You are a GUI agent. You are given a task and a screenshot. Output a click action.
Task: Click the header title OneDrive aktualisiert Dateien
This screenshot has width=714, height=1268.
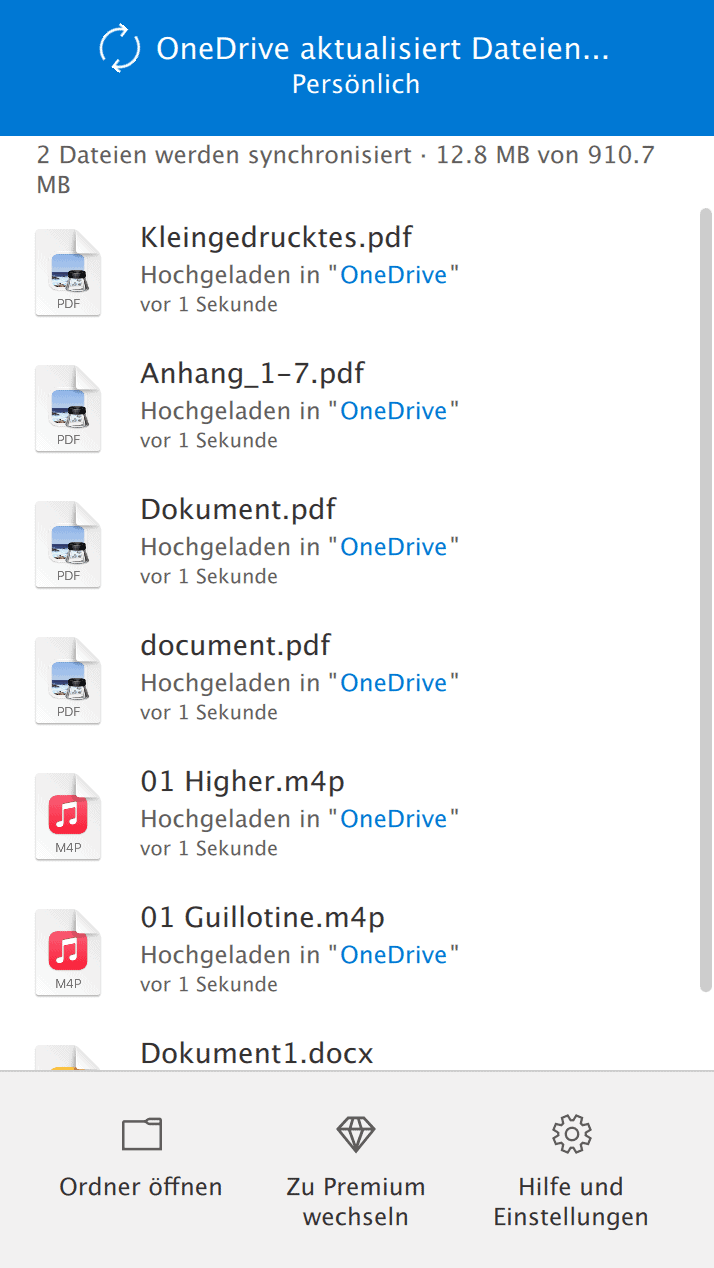[383, 48]
